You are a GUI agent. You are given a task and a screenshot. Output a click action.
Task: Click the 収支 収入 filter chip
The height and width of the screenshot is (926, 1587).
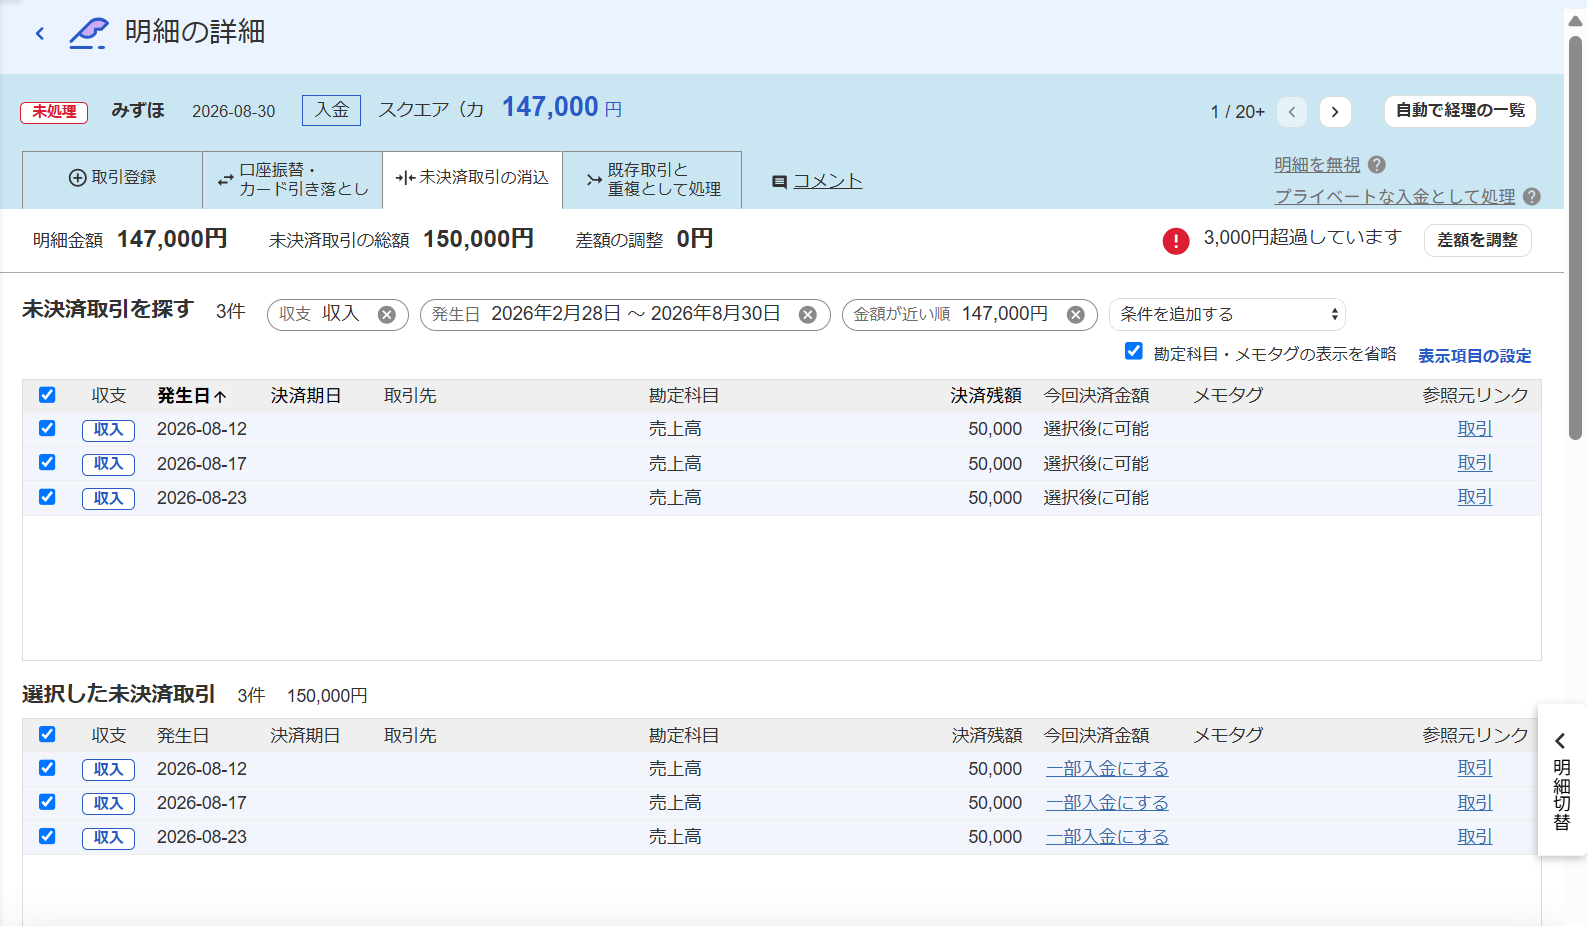[338, 315]
